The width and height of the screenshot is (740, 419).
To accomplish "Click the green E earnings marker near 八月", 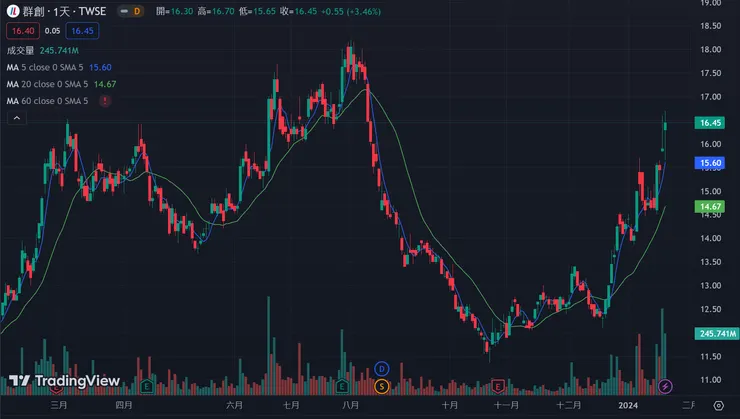I will pyautogui.click(x=342, y=387).
